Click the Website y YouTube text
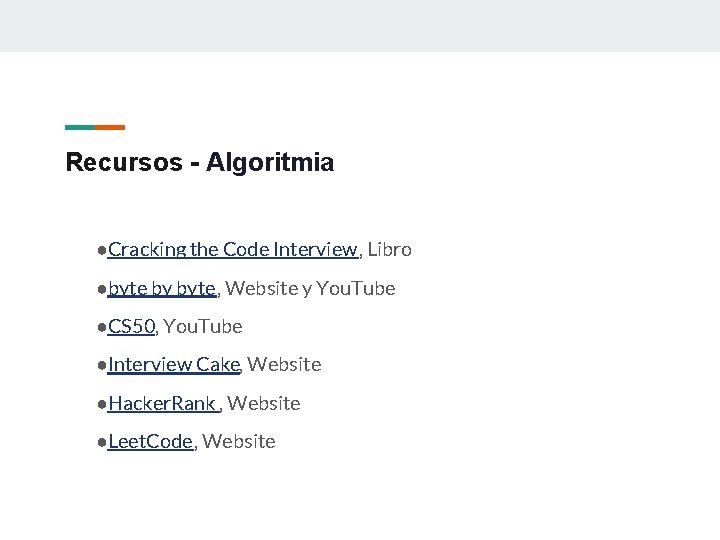The width and height of the screenshot is (720, 540). tap(310, 288)
